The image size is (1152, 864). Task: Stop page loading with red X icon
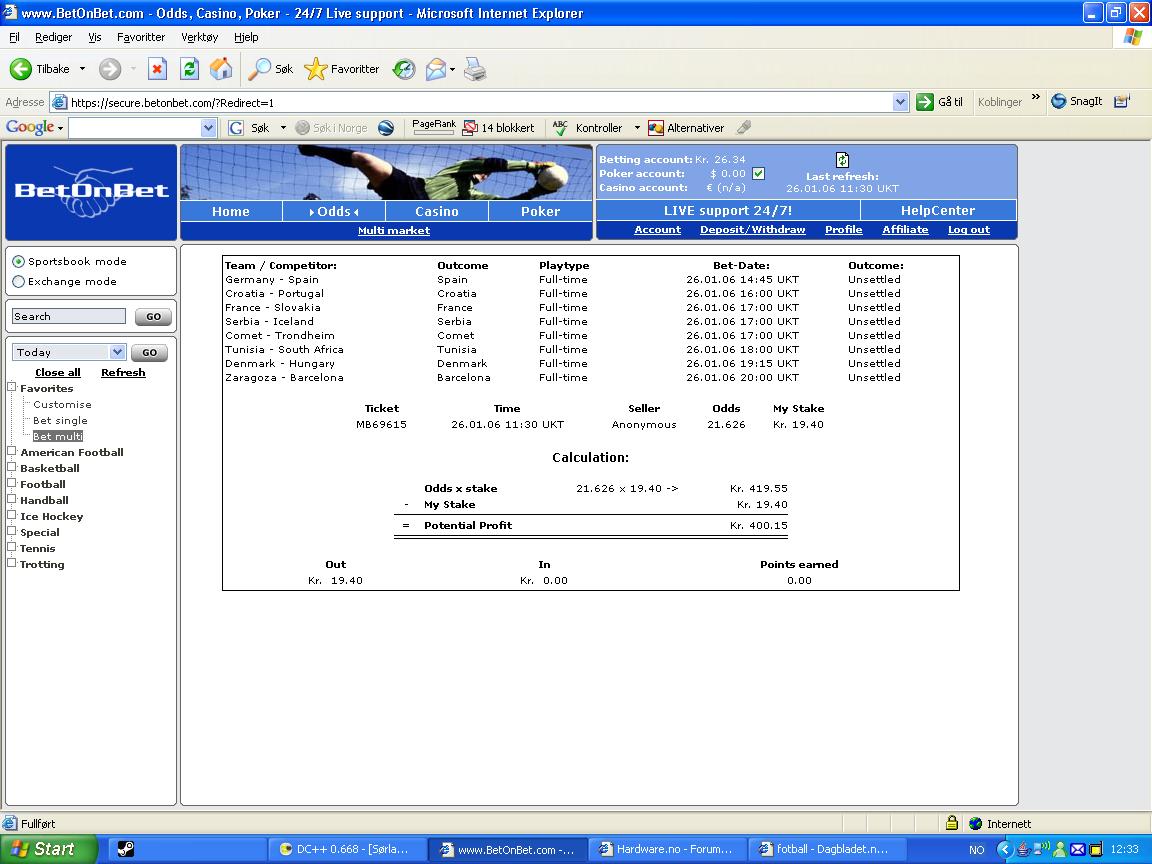tap(157, 69)
